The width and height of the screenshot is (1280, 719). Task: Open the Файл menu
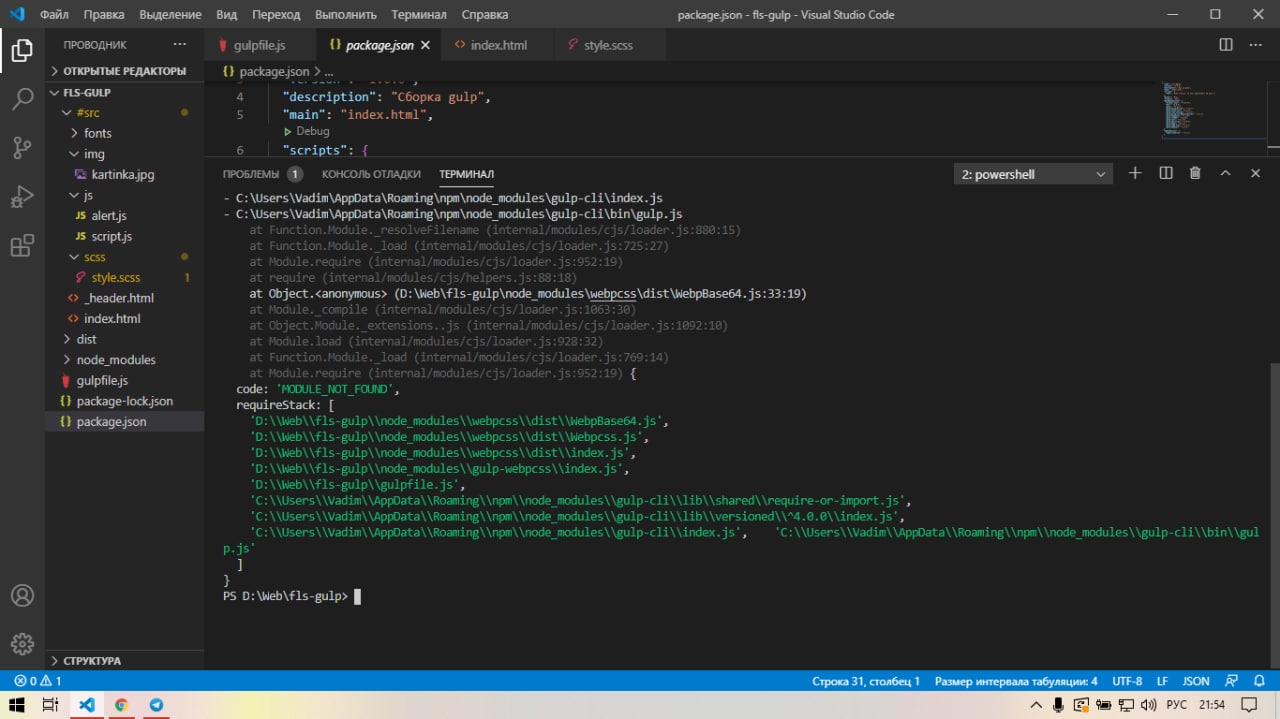pyautogui.click(x=54, y=15)
